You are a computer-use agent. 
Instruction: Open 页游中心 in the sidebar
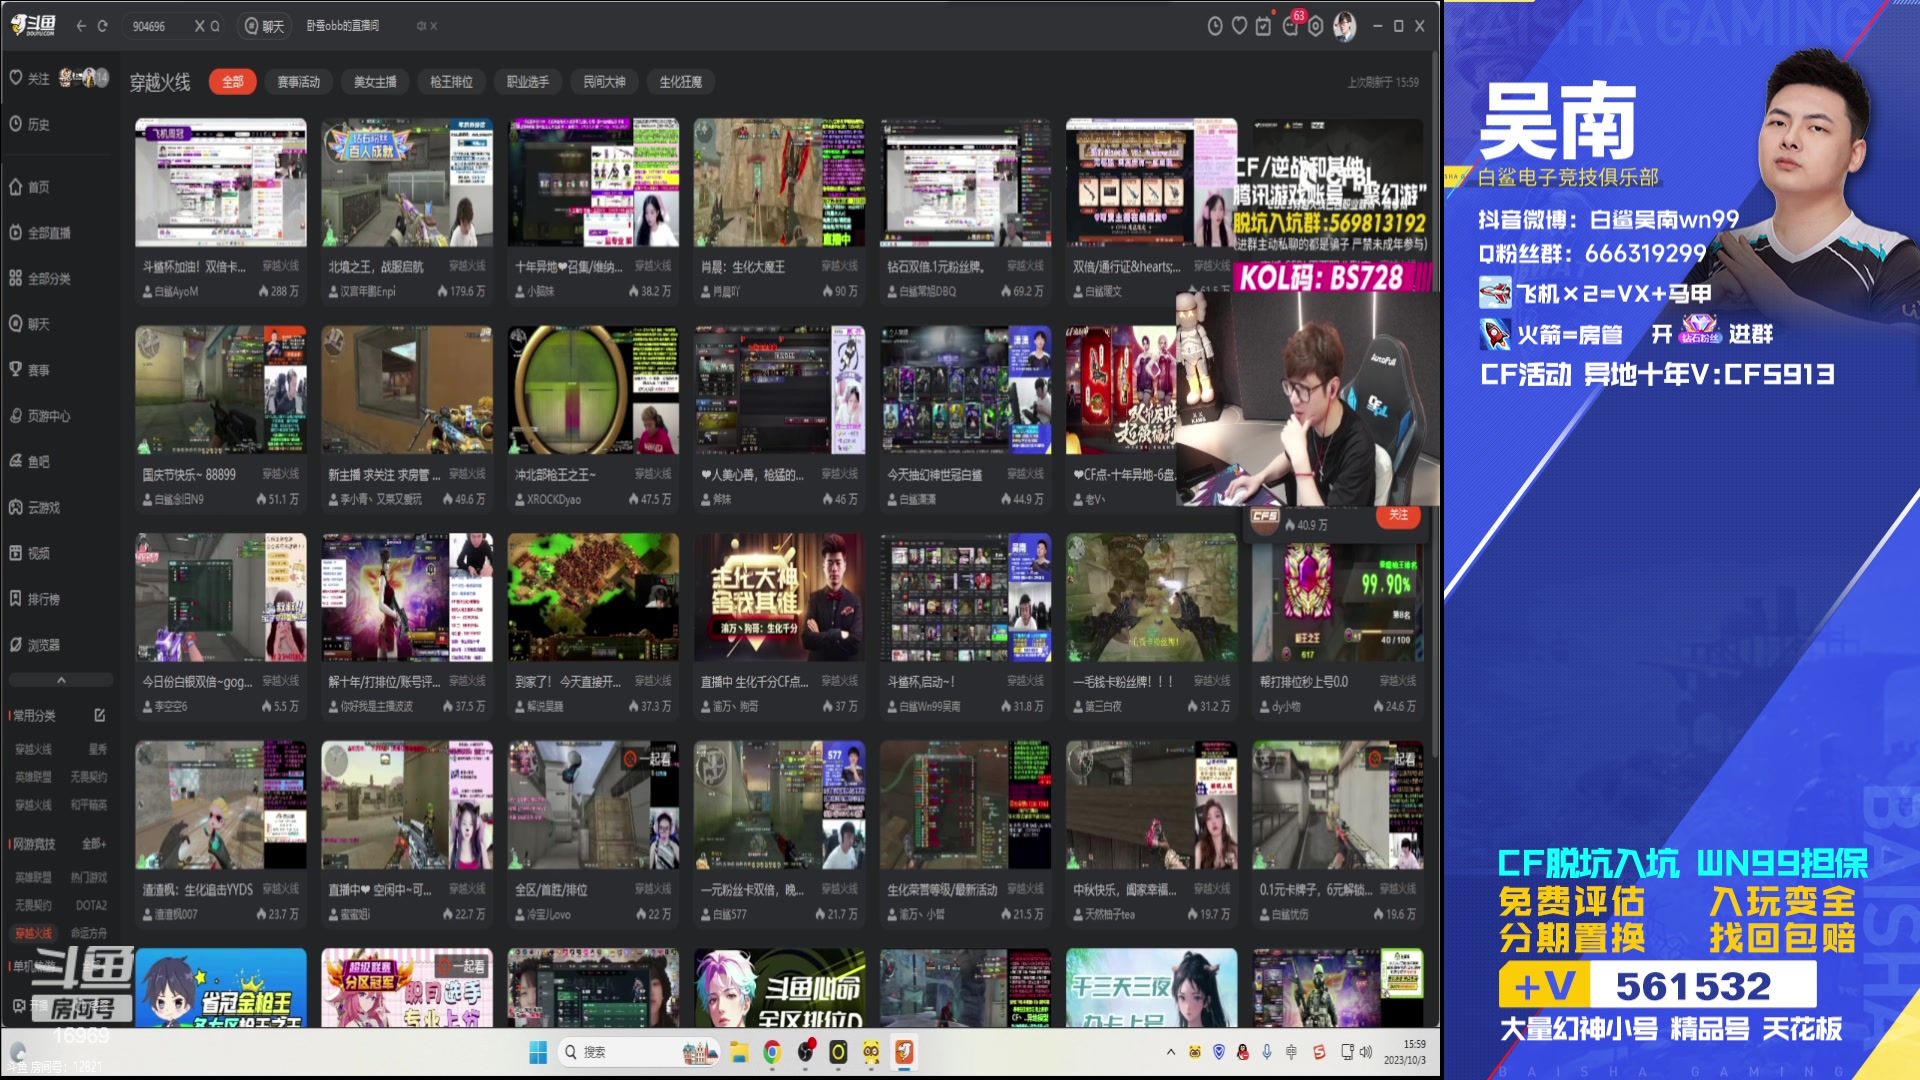pyautogui.click(x=40, y=416)
